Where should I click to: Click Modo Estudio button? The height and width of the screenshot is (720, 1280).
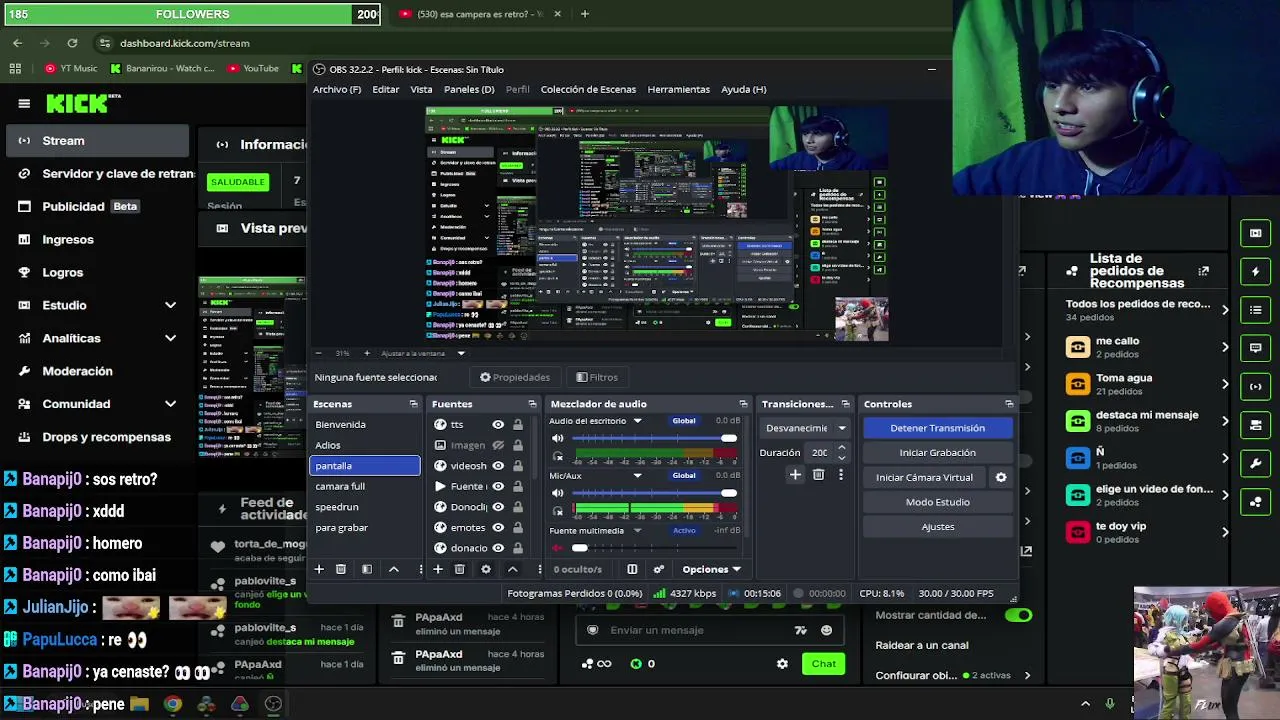coord(937,502)
